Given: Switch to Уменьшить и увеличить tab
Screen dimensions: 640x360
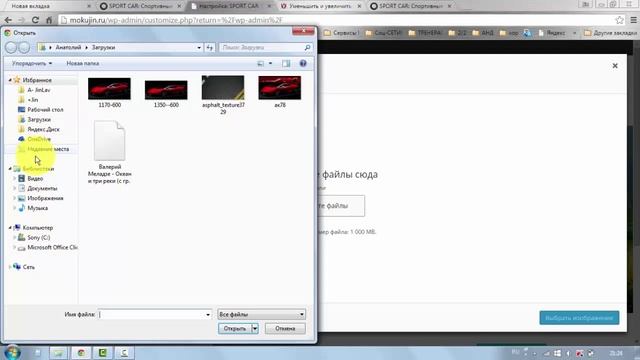Looking at the screenshot, I should click(x=320, y=6).
